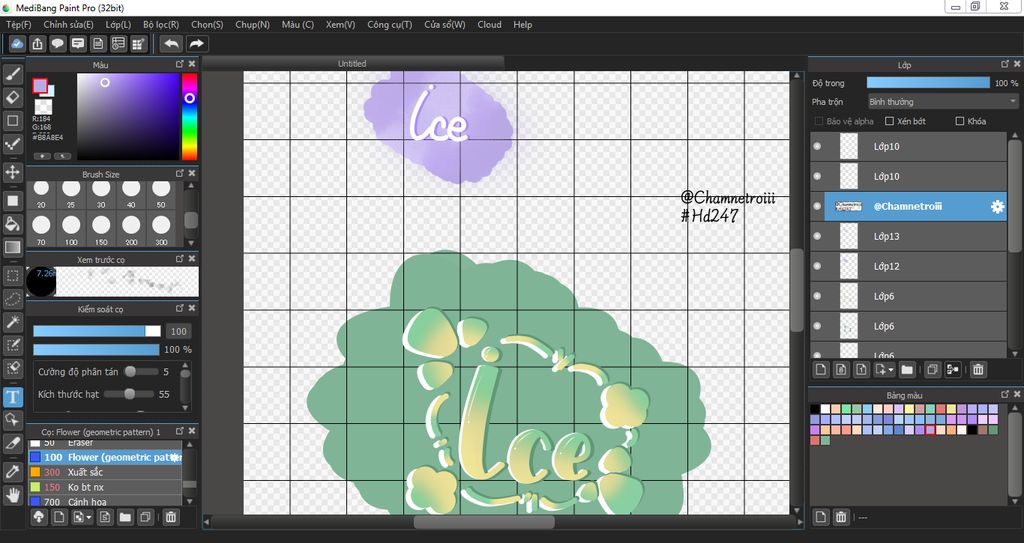Hide the Lớp13 layer
Screen dimensions: 1024x543
point(817,237)
